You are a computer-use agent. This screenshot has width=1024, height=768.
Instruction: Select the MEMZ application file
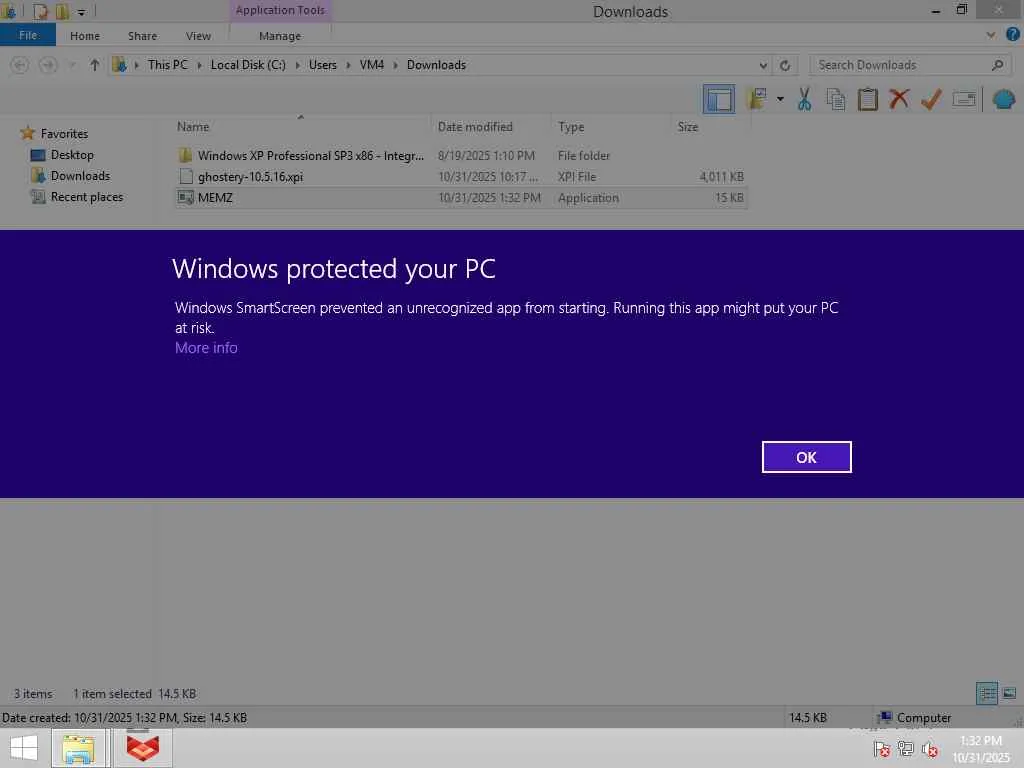click(460, 197)
